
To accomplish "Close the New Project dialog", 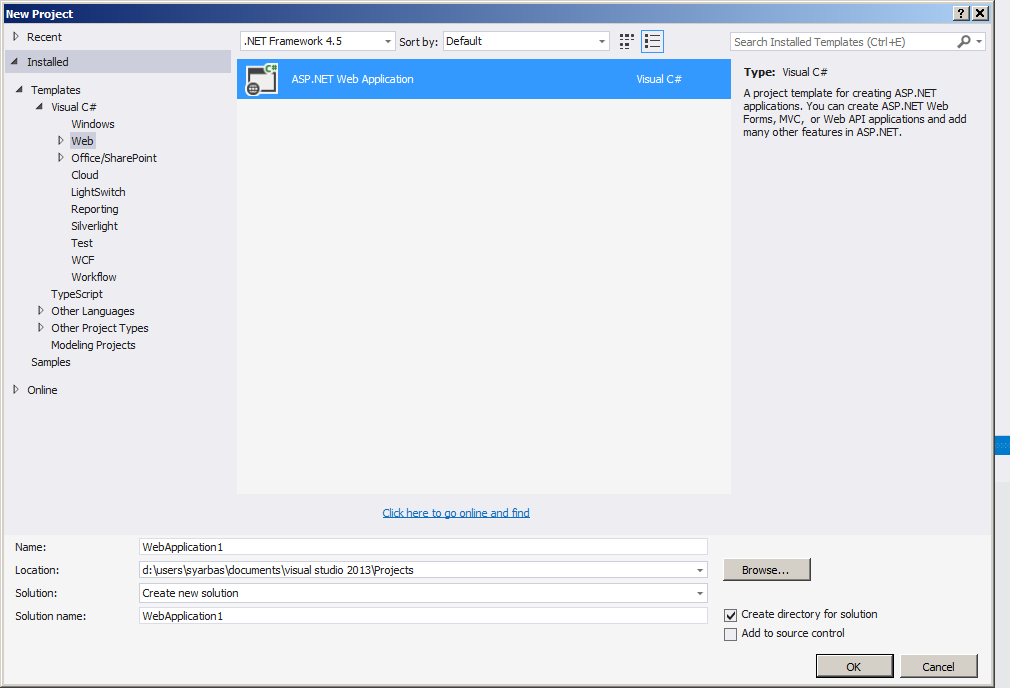I will [980, 14].
